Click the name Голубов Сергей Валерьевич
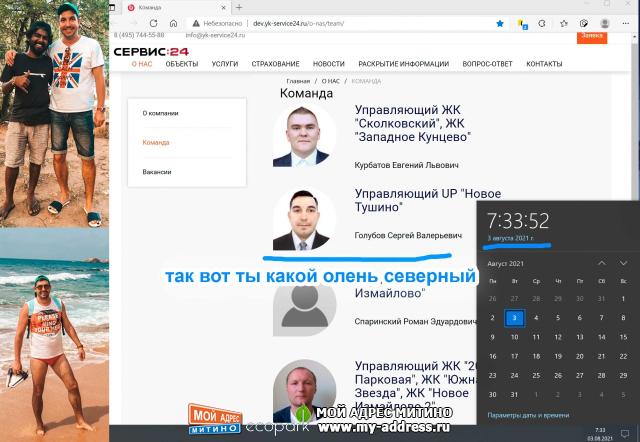Screen dimensions: 640x442 (x=408, y=235)
